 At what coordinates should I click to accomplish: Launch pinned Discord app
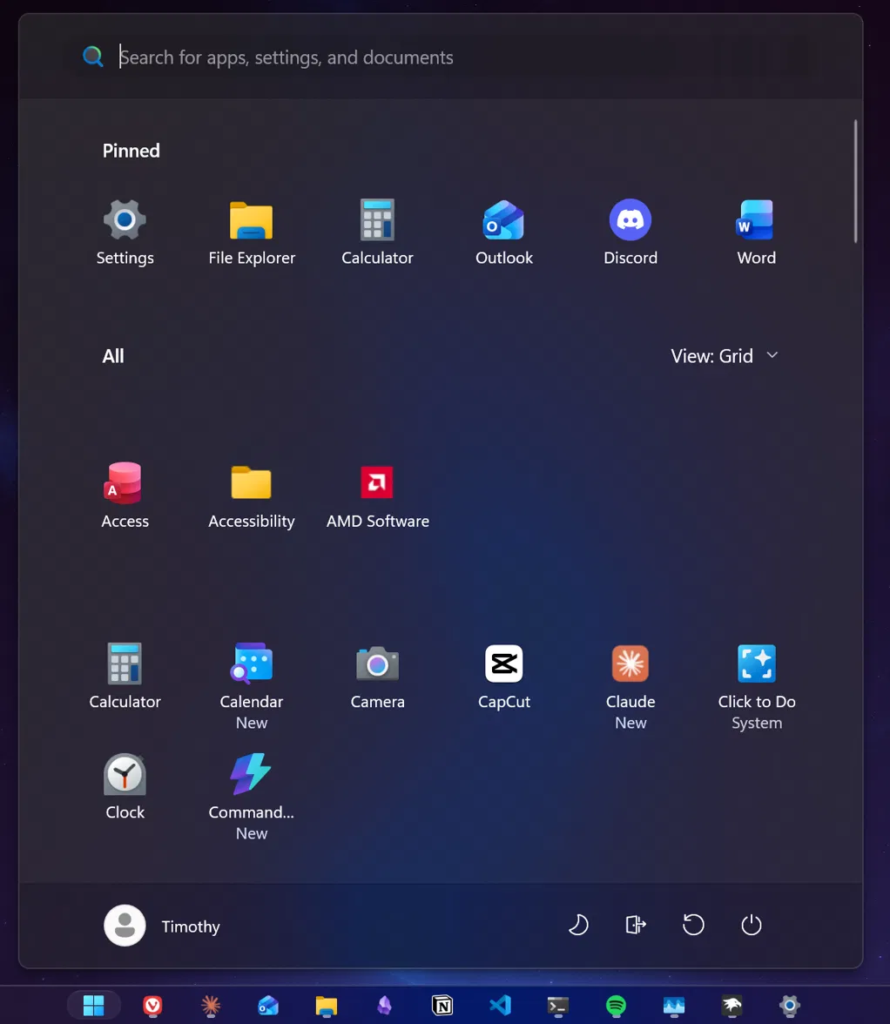(630, 232)
